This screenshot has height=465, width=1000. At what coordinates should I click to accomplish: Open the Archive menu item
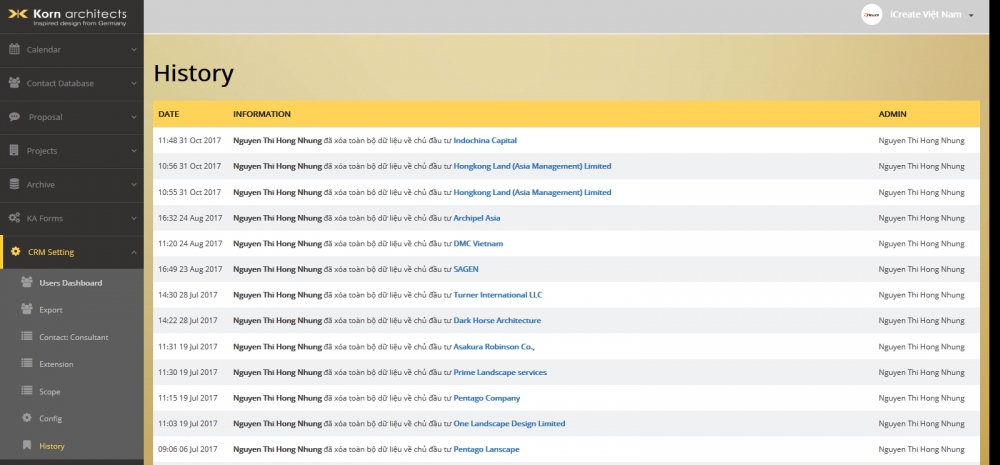point(72,185)
